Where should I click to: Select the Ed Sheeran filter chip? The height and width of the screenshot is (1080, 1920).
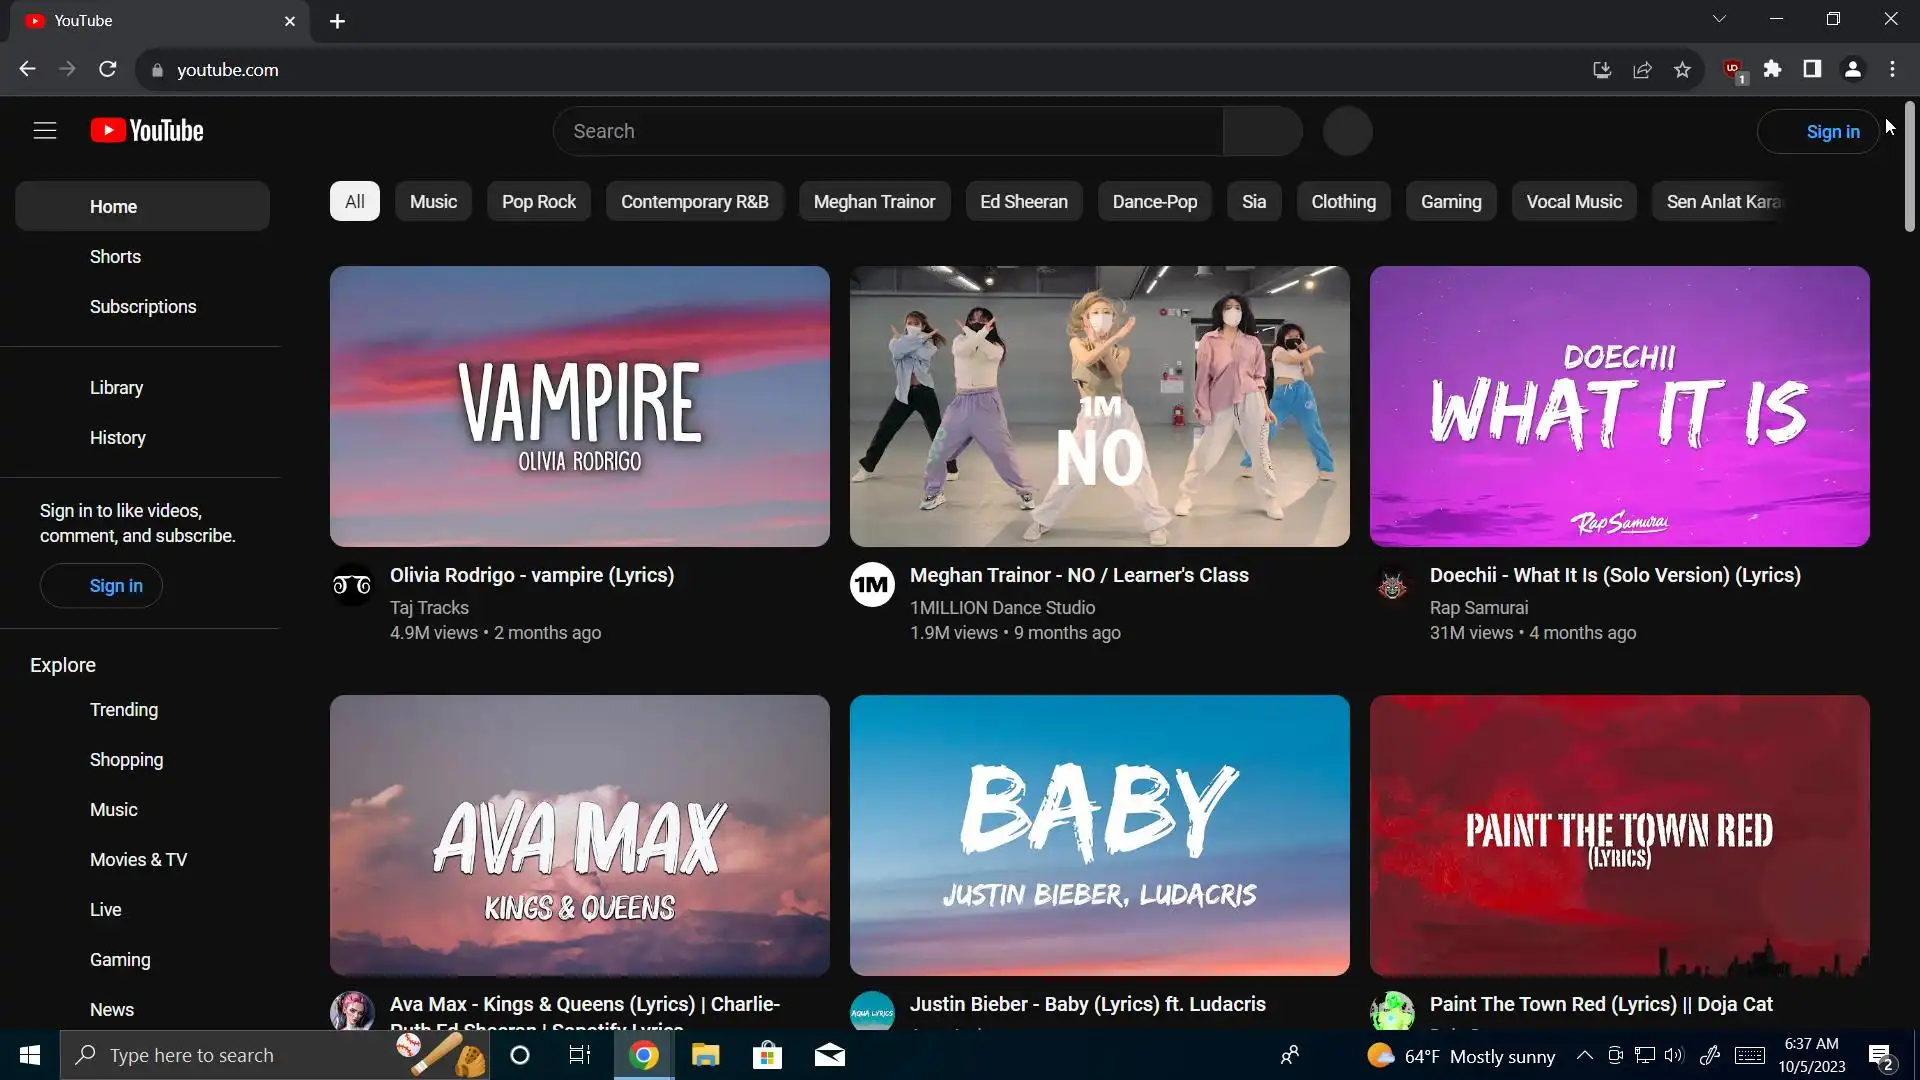coord(1023,202)
